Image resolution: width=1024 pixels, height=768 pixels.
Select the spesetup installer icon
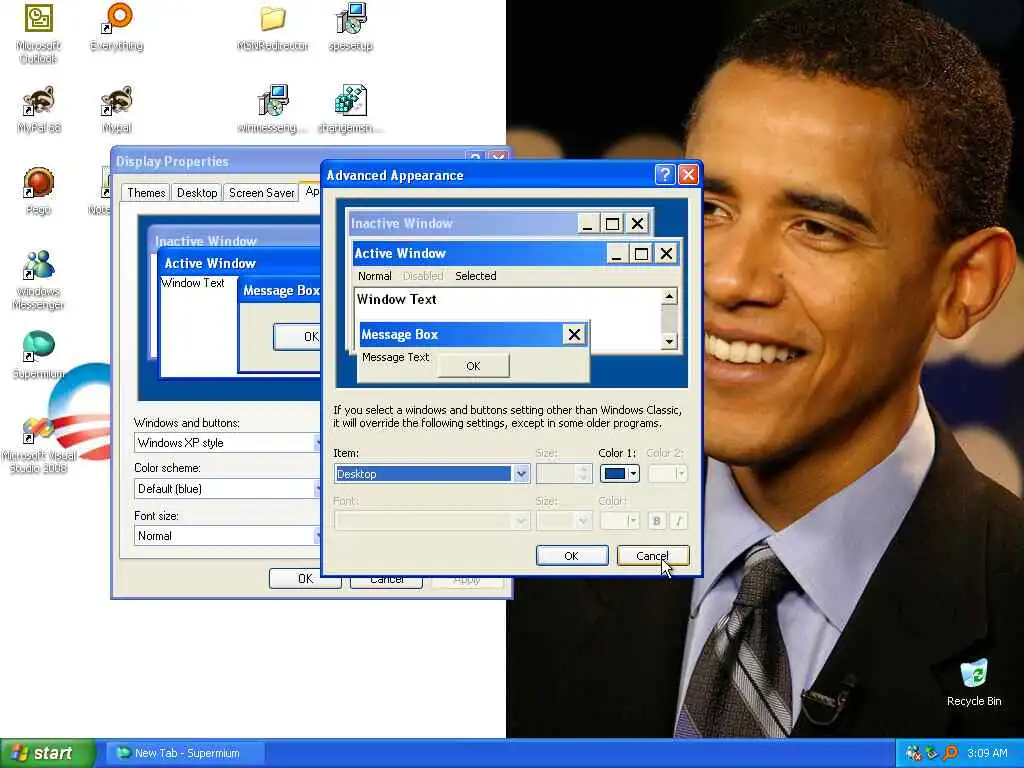(351, 27)
